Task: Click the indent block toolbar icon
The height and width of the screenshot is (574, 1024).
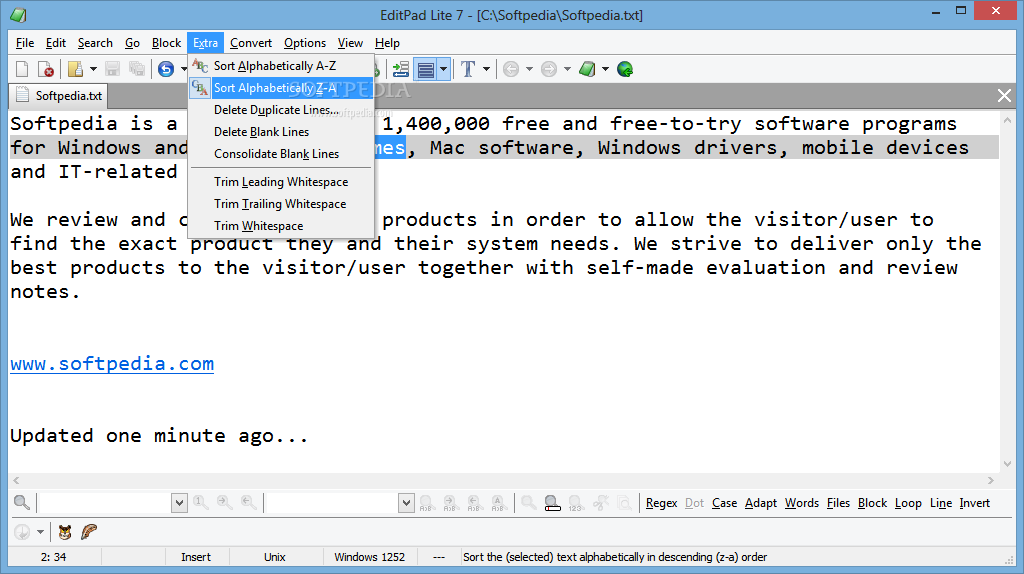Action: [400, 69]
